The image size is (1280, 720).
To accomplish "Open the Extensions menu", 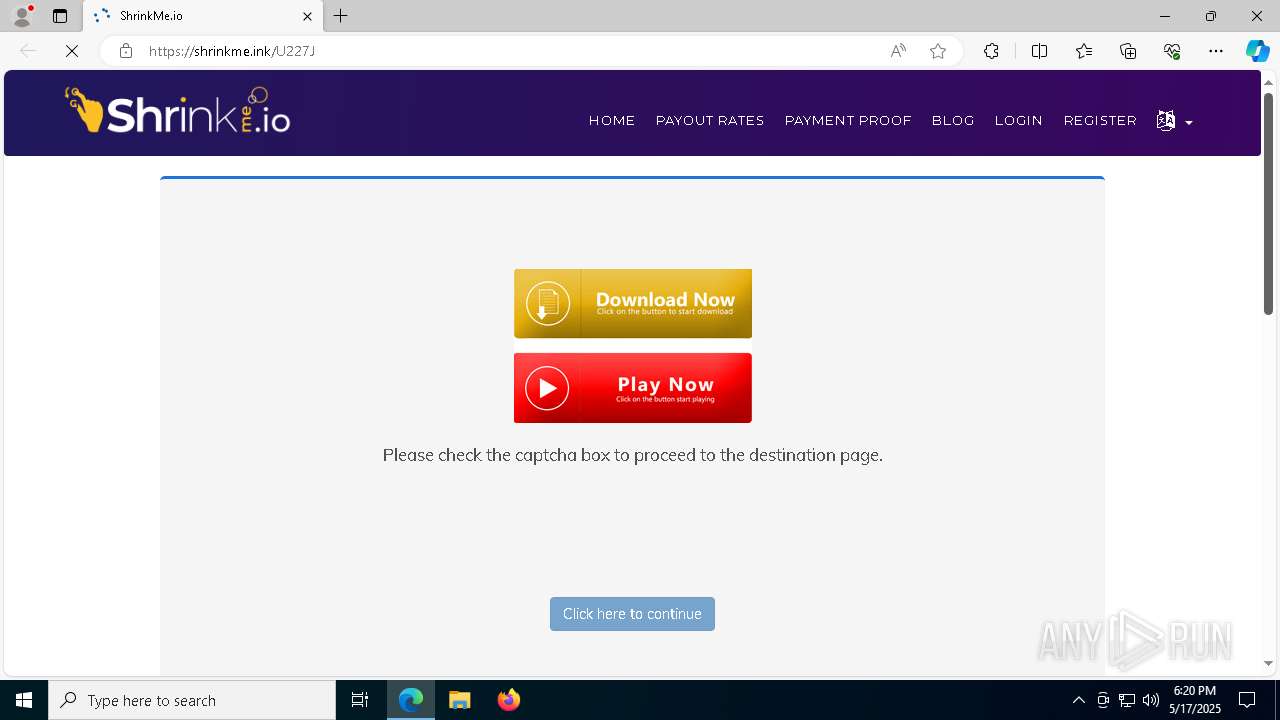I will pos(991,51).
